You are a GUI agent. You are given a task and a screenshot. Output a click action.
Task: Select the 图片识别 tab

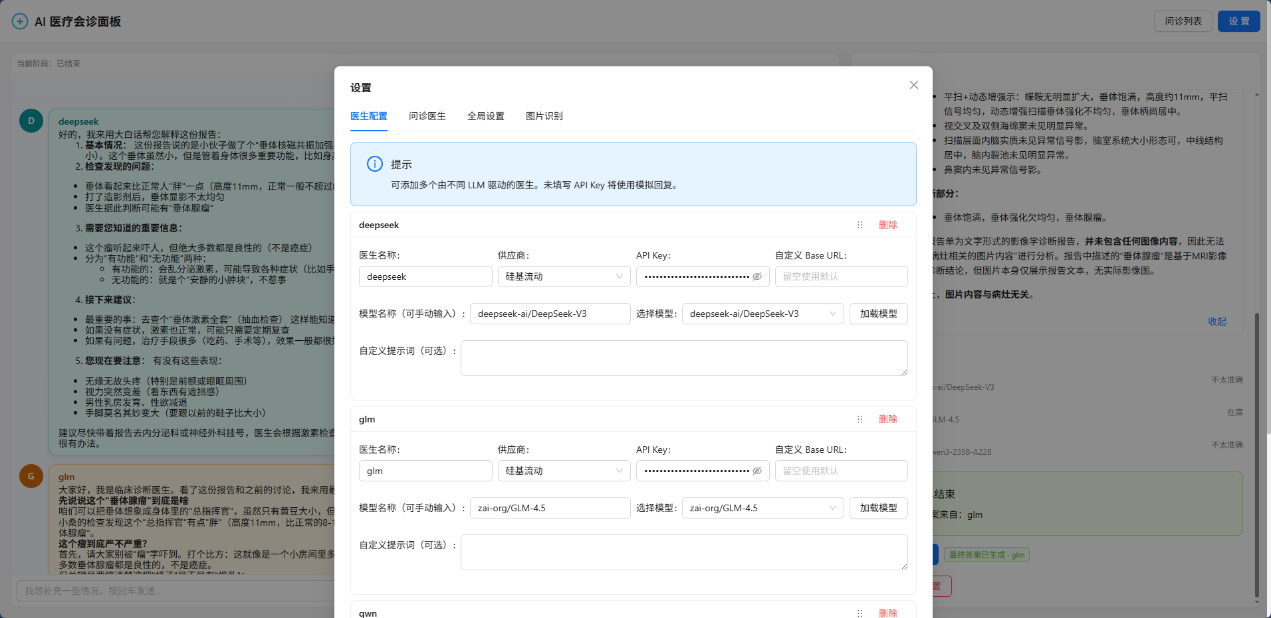tap(544, 116)
